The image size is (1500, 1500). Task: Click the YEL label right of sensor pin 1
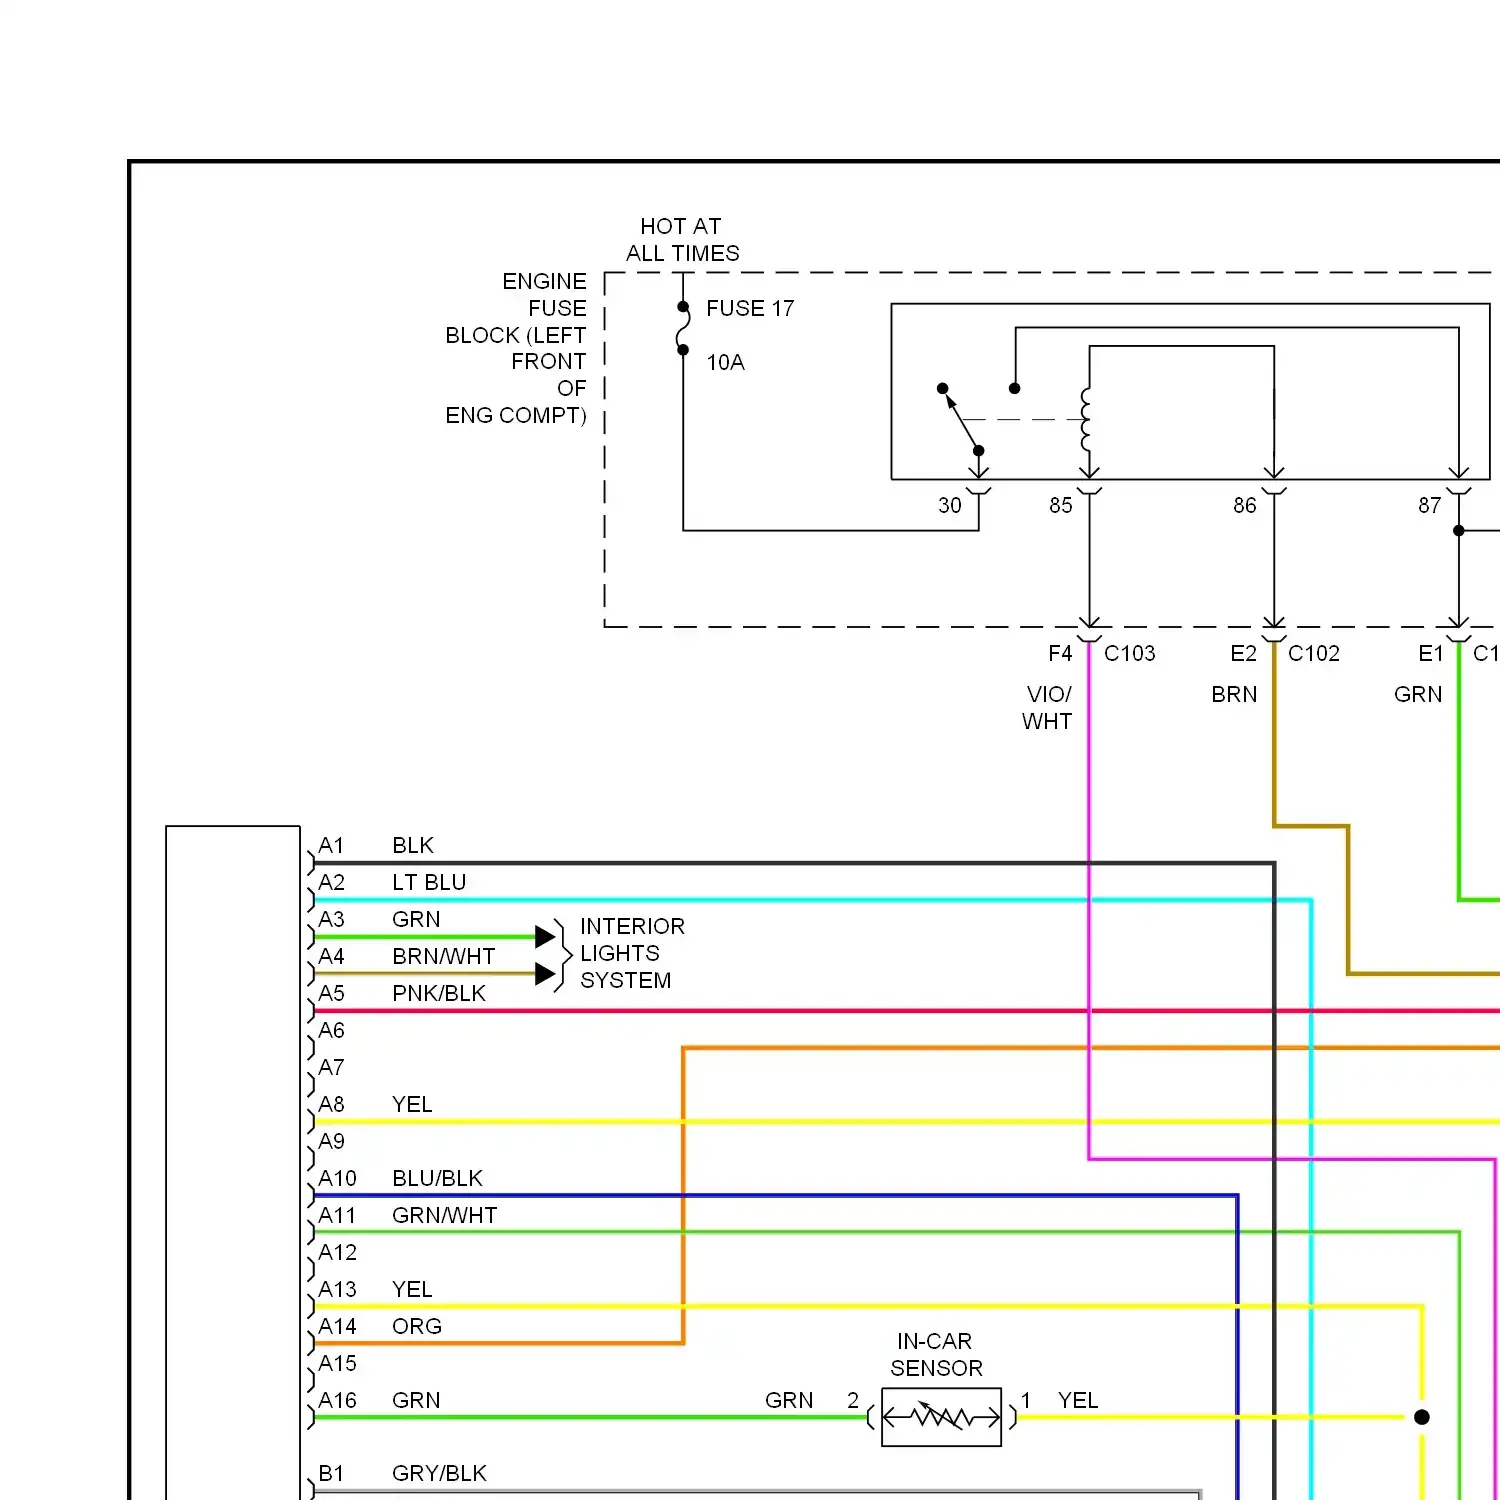point(1078,1400)
